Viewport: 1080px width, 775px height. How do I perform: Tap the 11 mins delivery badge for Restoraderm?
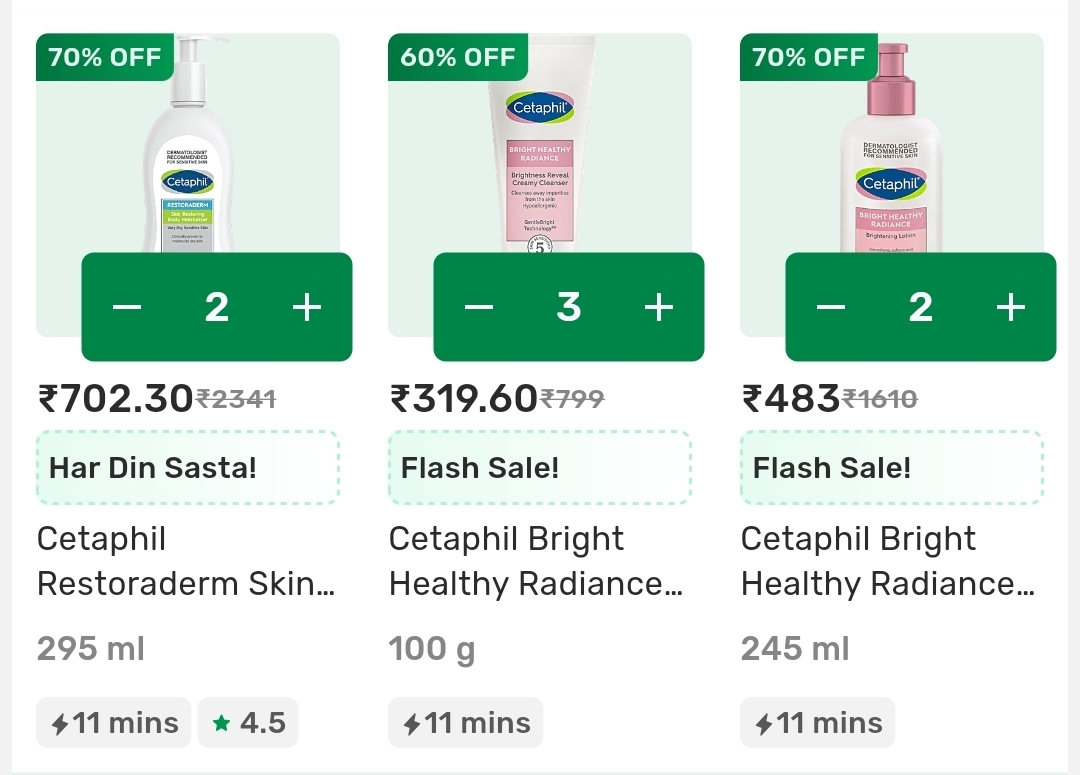click(114, 722)
